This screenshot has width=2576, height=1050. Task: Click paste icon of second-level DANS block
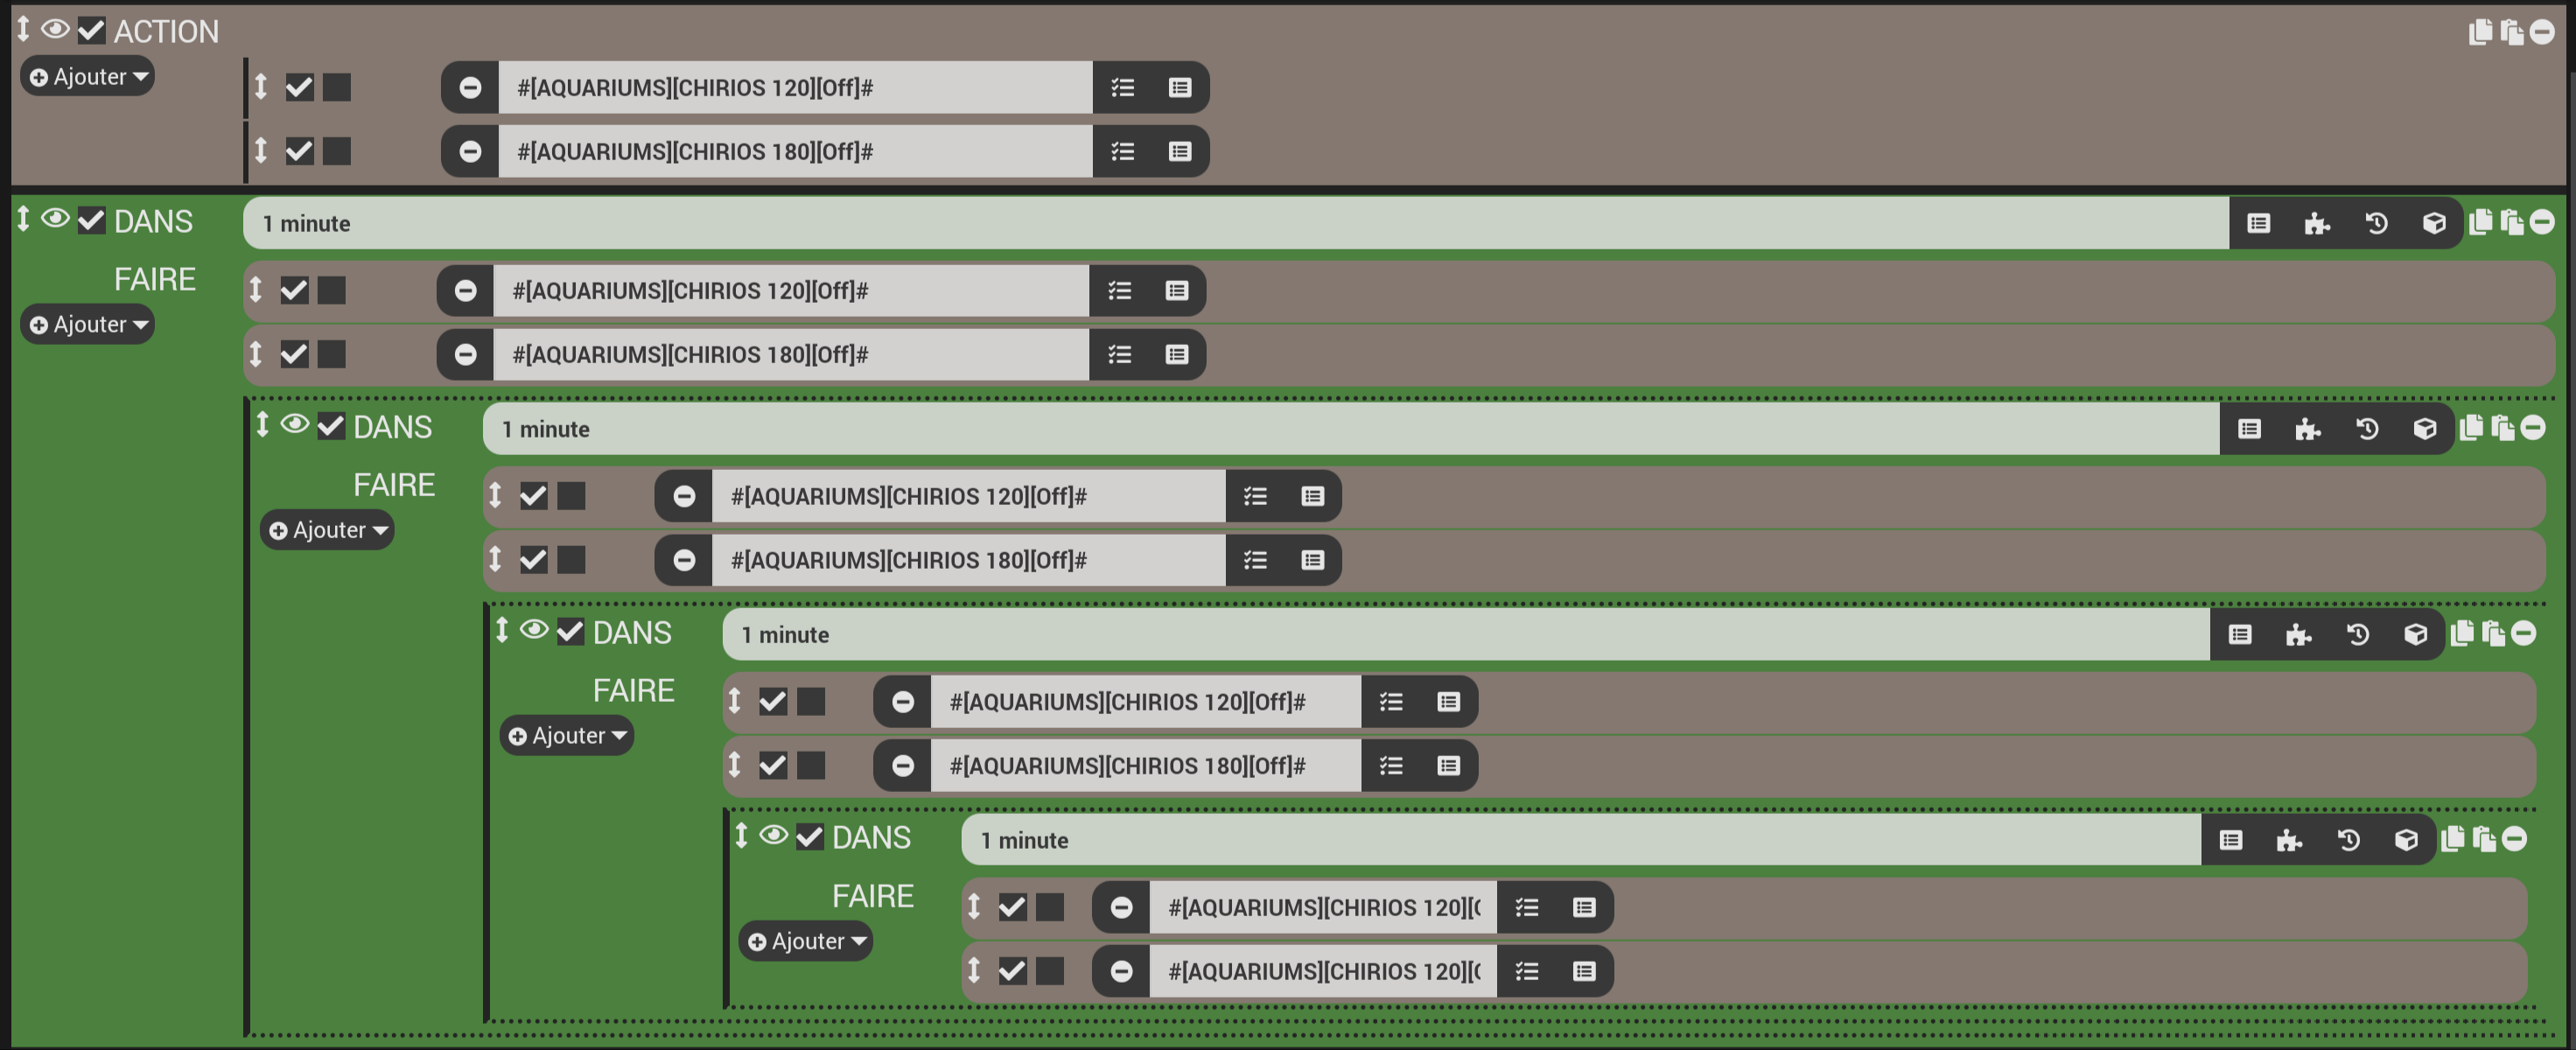point(2502,428)
